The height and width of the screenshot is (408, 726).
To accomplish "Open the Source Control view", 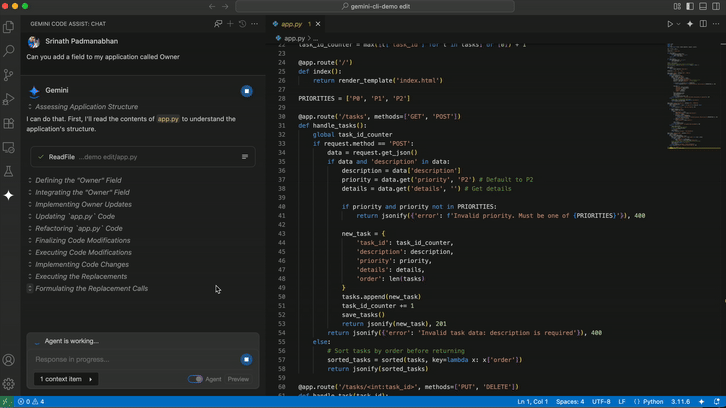I will (9, 75).
